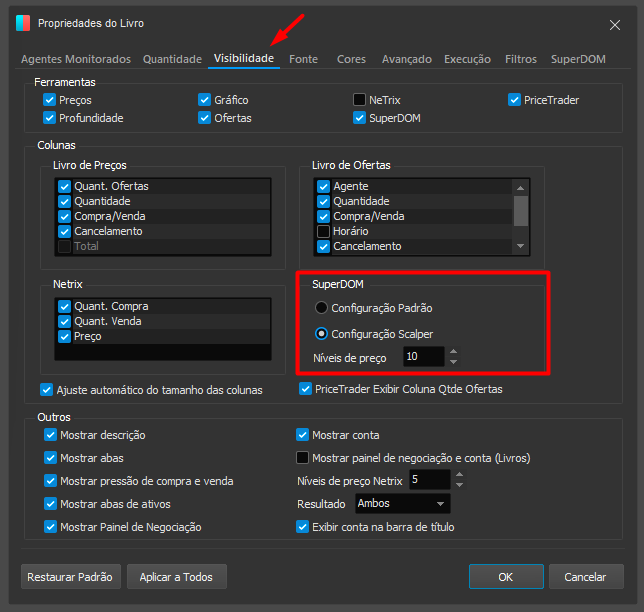Toggle Quant. Venda in Netrix list
This screenshot has width=644, height=612.
click(x=64, y=321)
